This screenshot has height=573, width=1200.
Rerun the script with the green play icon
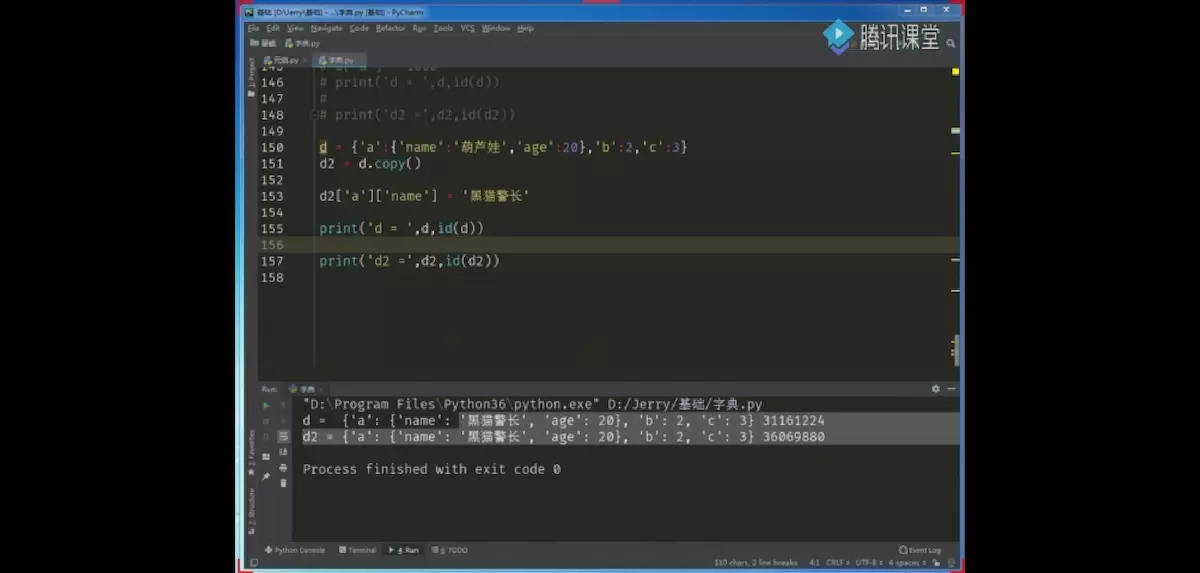(266, 405)
